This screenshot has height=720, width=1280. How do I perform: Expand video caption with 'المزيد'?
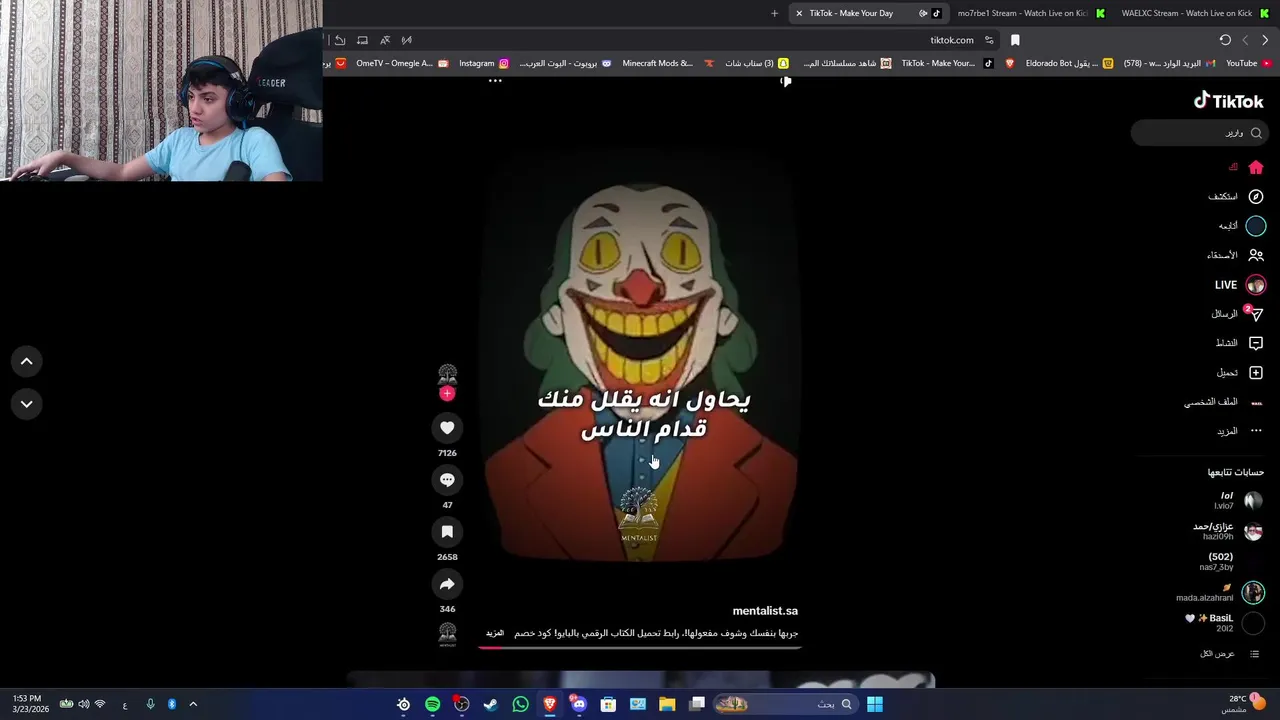click(x=495, y=633)
